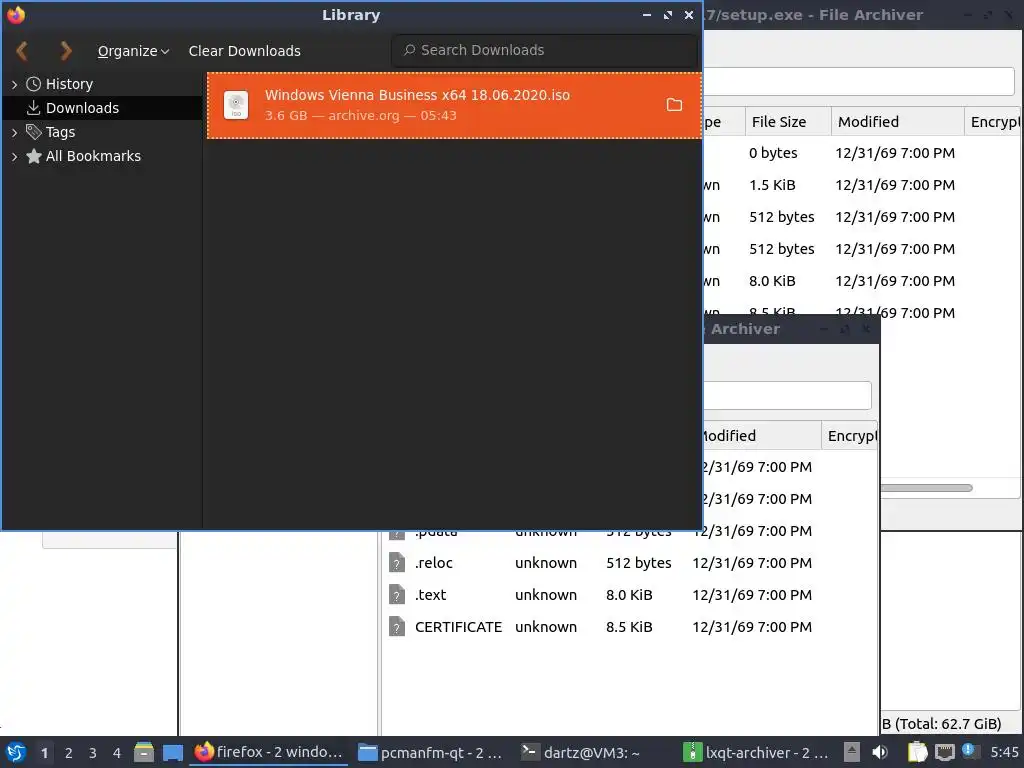Screen dimensions: 1024x768
Task: Expand the Tags tree node
Action: click(x=14, y=133)
